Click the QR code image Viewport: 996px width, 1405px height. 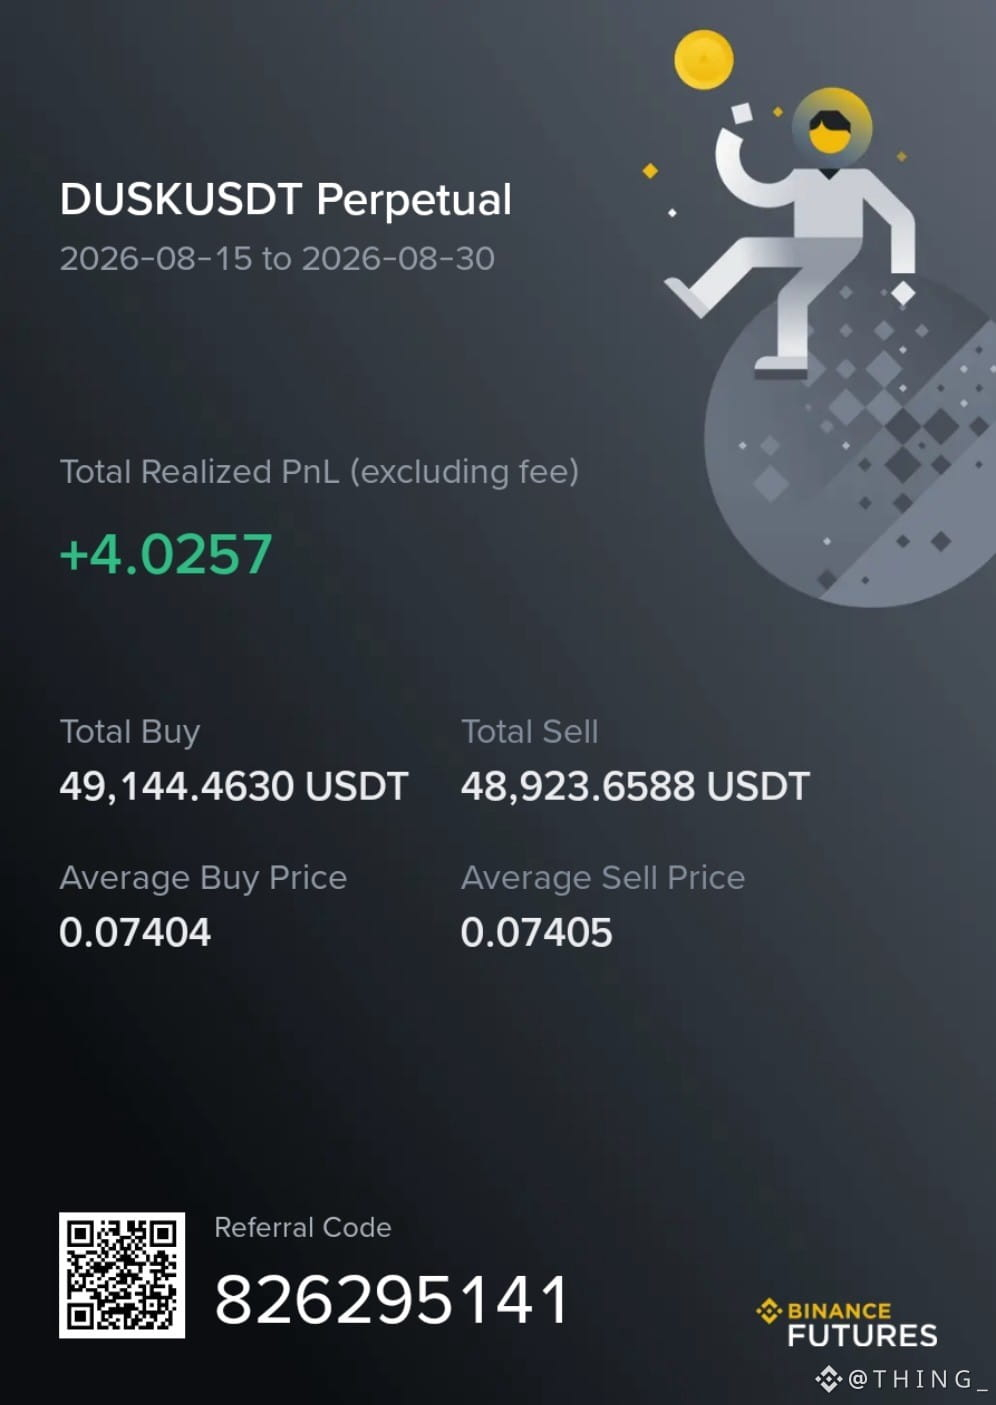point(122,1275)
